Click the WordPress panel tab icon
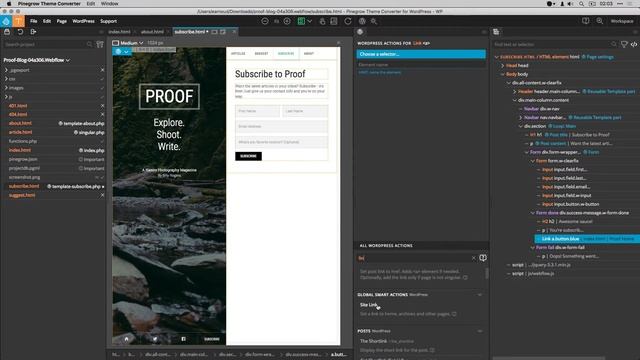This screenshot has height=360, width=640. click(360, 32)
